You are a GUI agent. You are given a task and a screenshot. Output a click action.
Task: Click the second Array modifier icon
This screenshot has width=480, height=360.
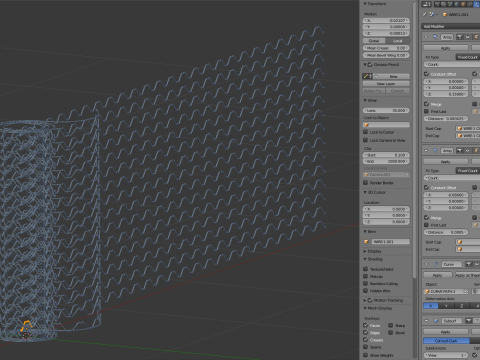(436, 150)
